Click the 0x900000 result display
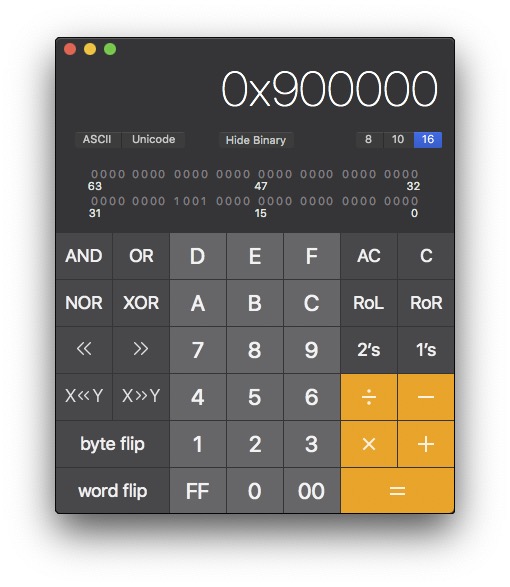Image resolution: width=510 pixels, height=587 pixels. (329, 89)
